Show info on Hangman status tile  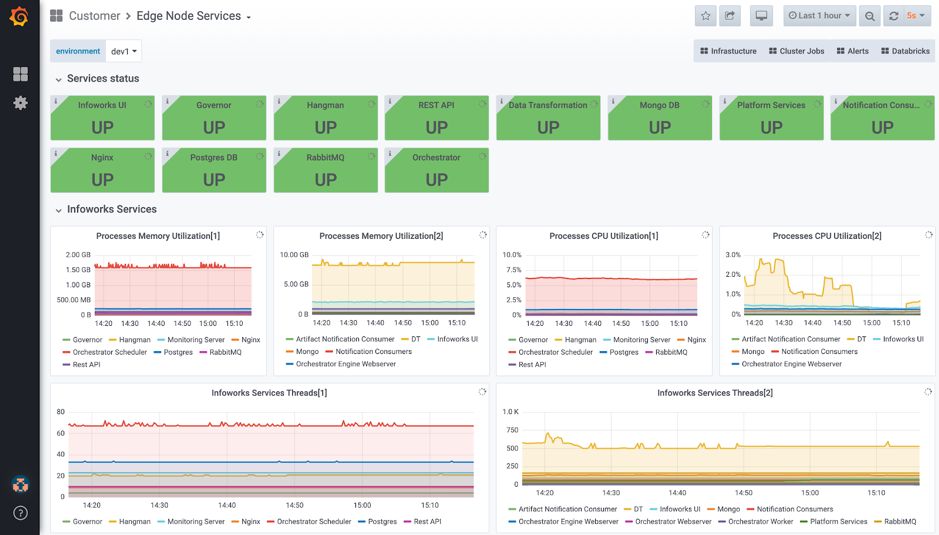click(278, 101)
